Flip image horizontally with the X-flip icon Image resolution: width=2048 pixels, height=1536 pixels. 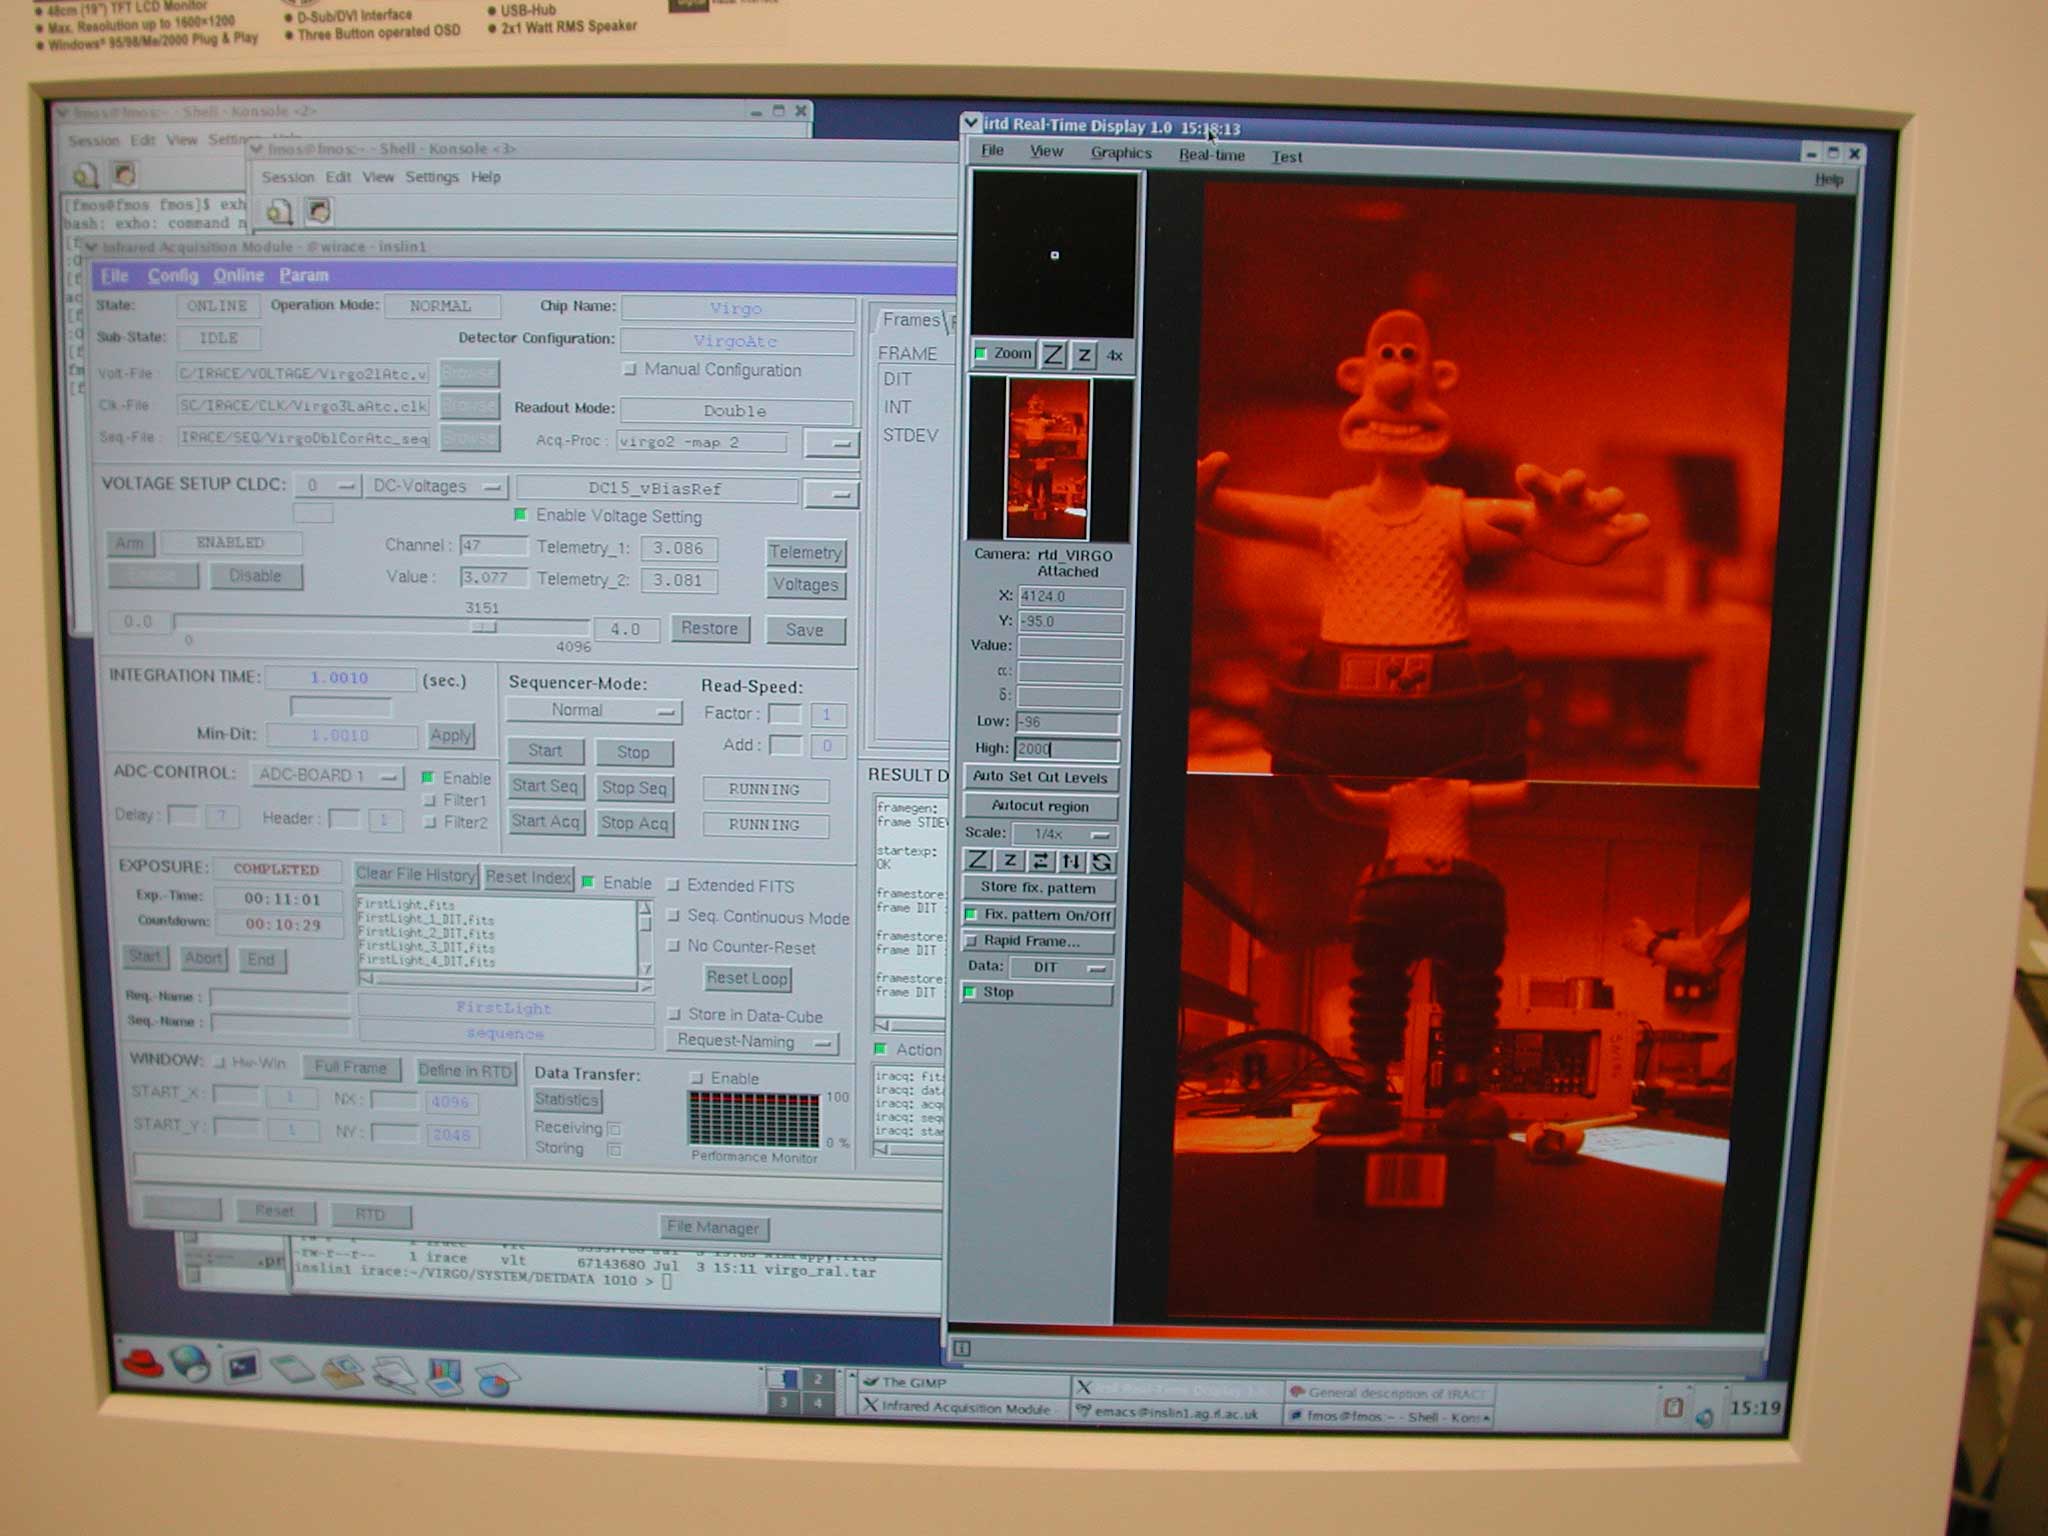pos(1040,861)
